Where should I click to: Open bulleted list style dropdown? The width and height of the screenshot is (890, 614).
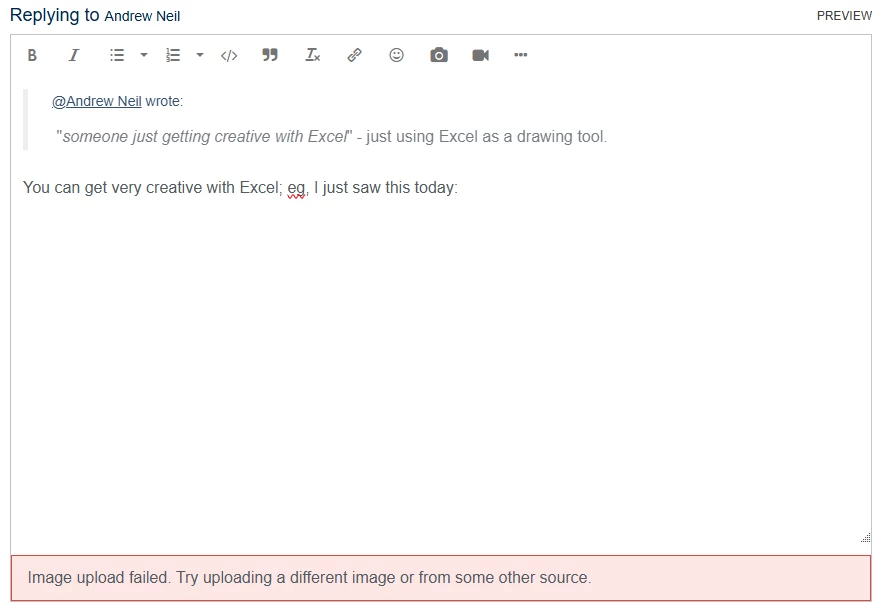pos(144,55)
